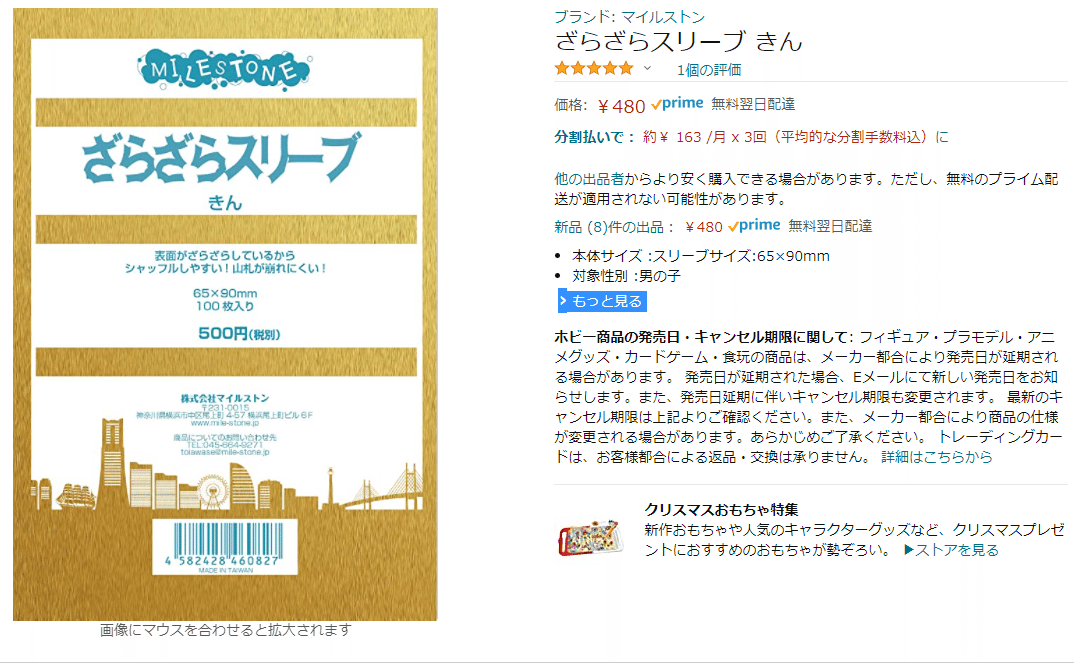1092x668 pixels.
Task: Follow the ▶ストアを見る store link
Action: tap(951, 550)
